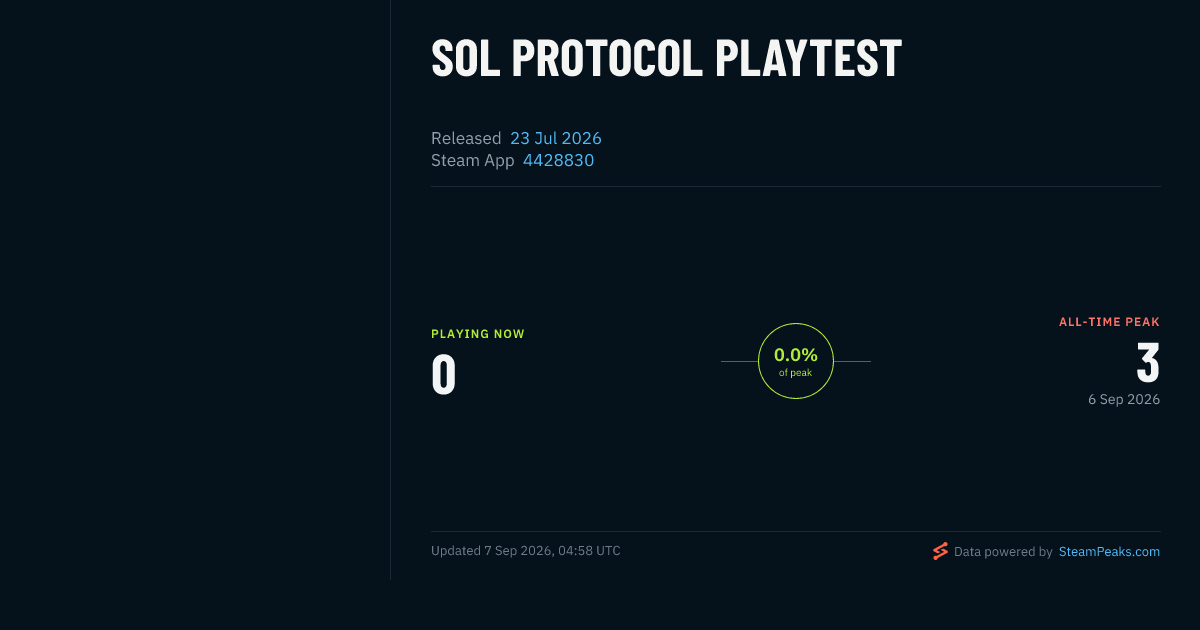Click the SteamPeaks orange logo icon
The image size is (1200, 630).
point(940,551)
